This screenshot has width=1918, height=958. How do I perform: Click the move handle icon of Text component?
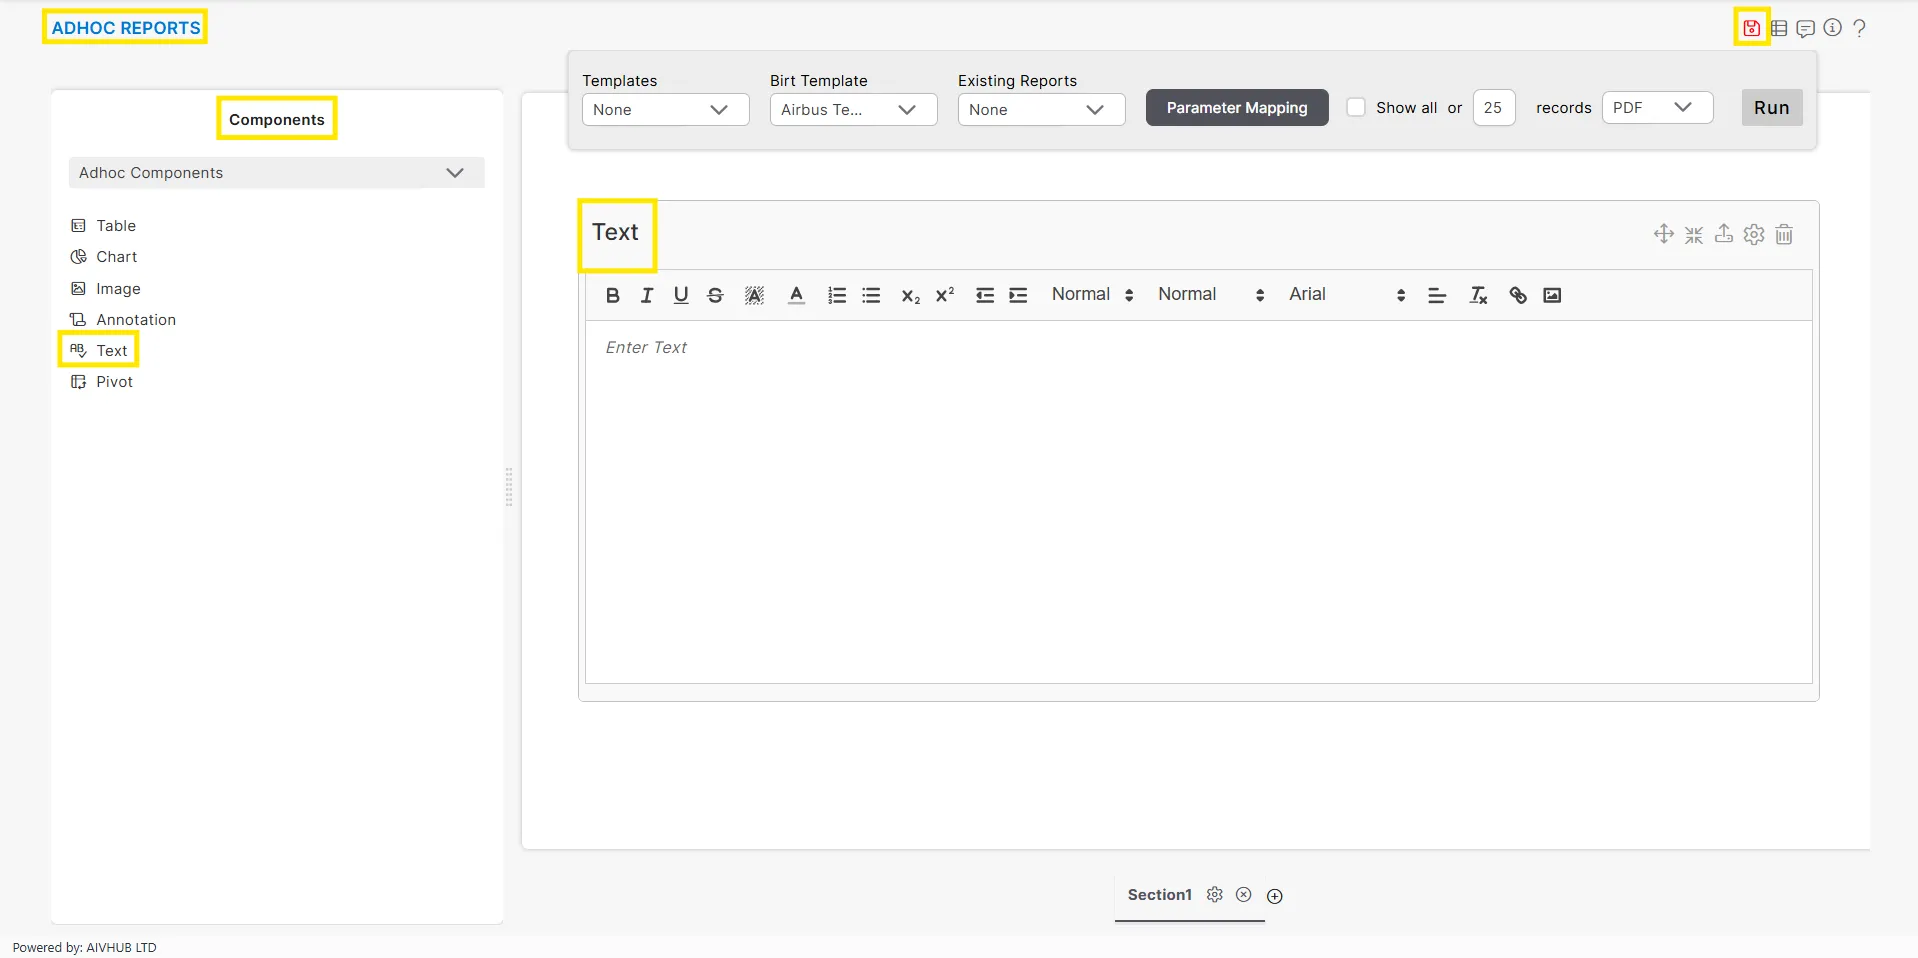[1664, 234]
